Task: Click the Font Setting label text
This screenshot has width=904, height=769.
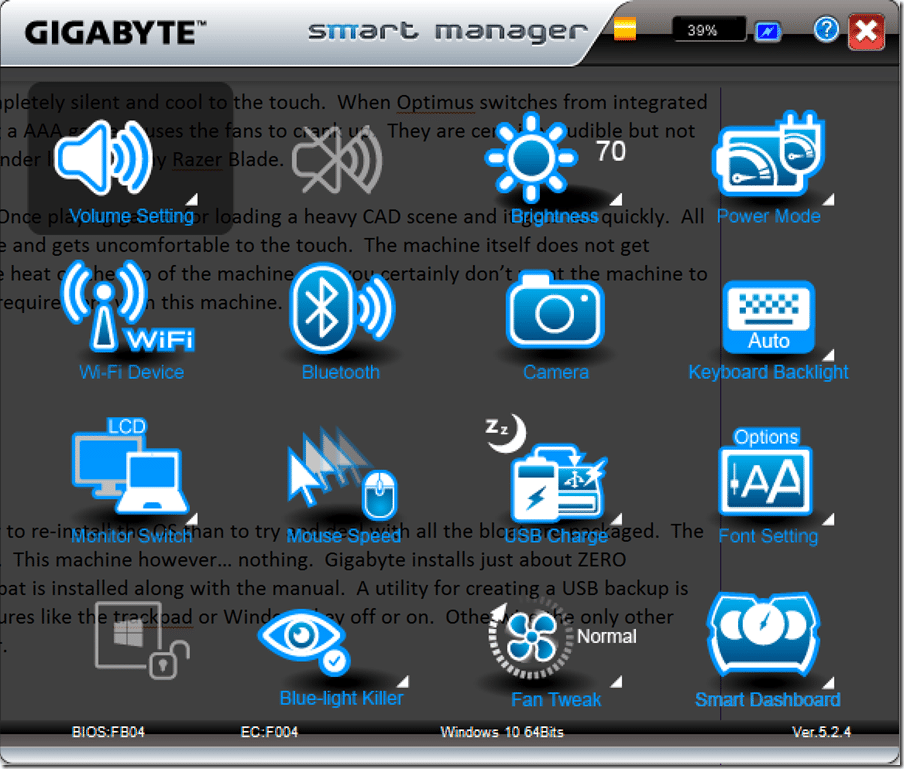Action: [x=768, y=536]
